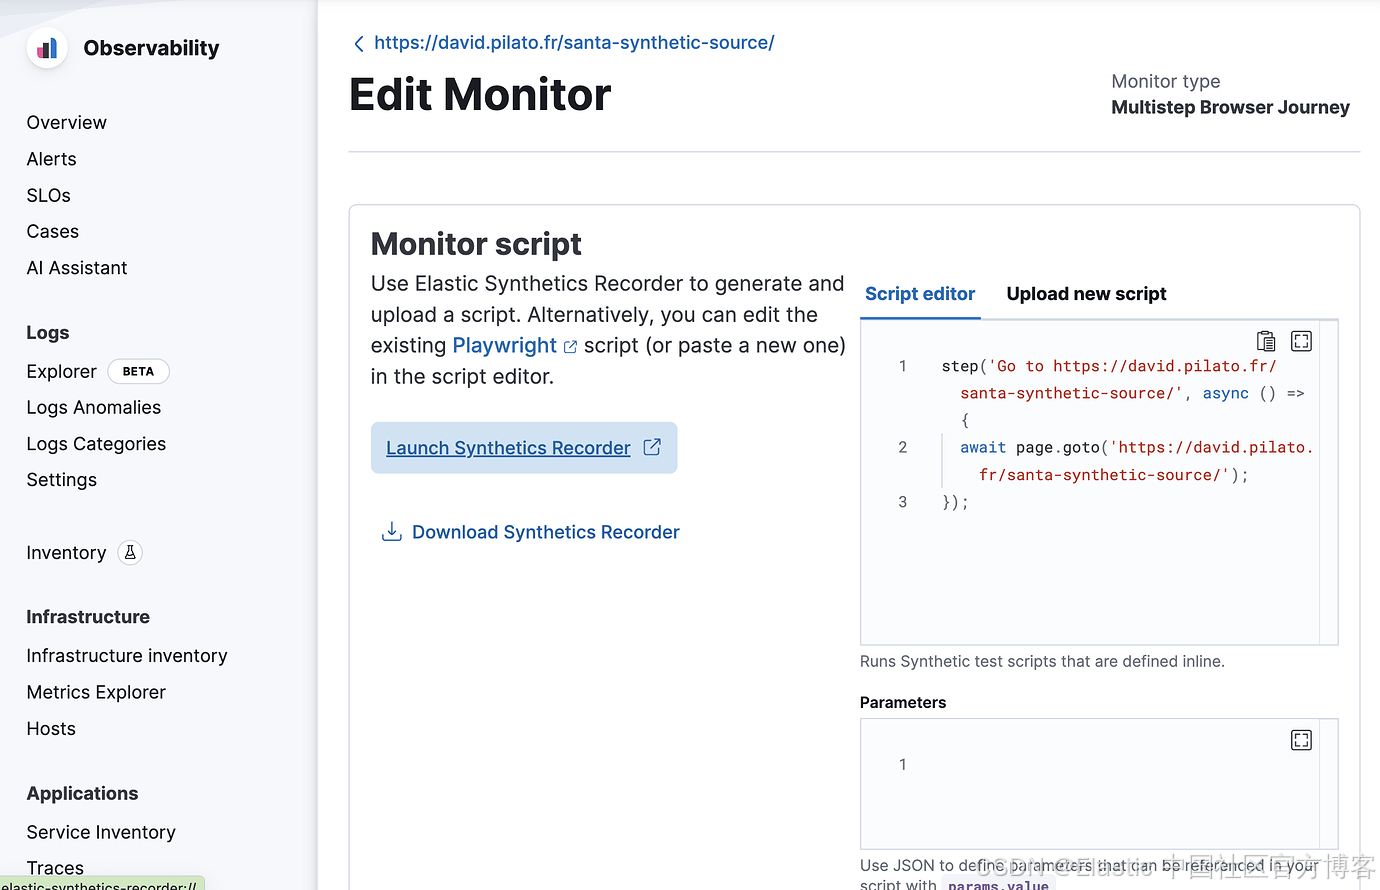Open Overview in the sidebar

click(x=67, y=123)
